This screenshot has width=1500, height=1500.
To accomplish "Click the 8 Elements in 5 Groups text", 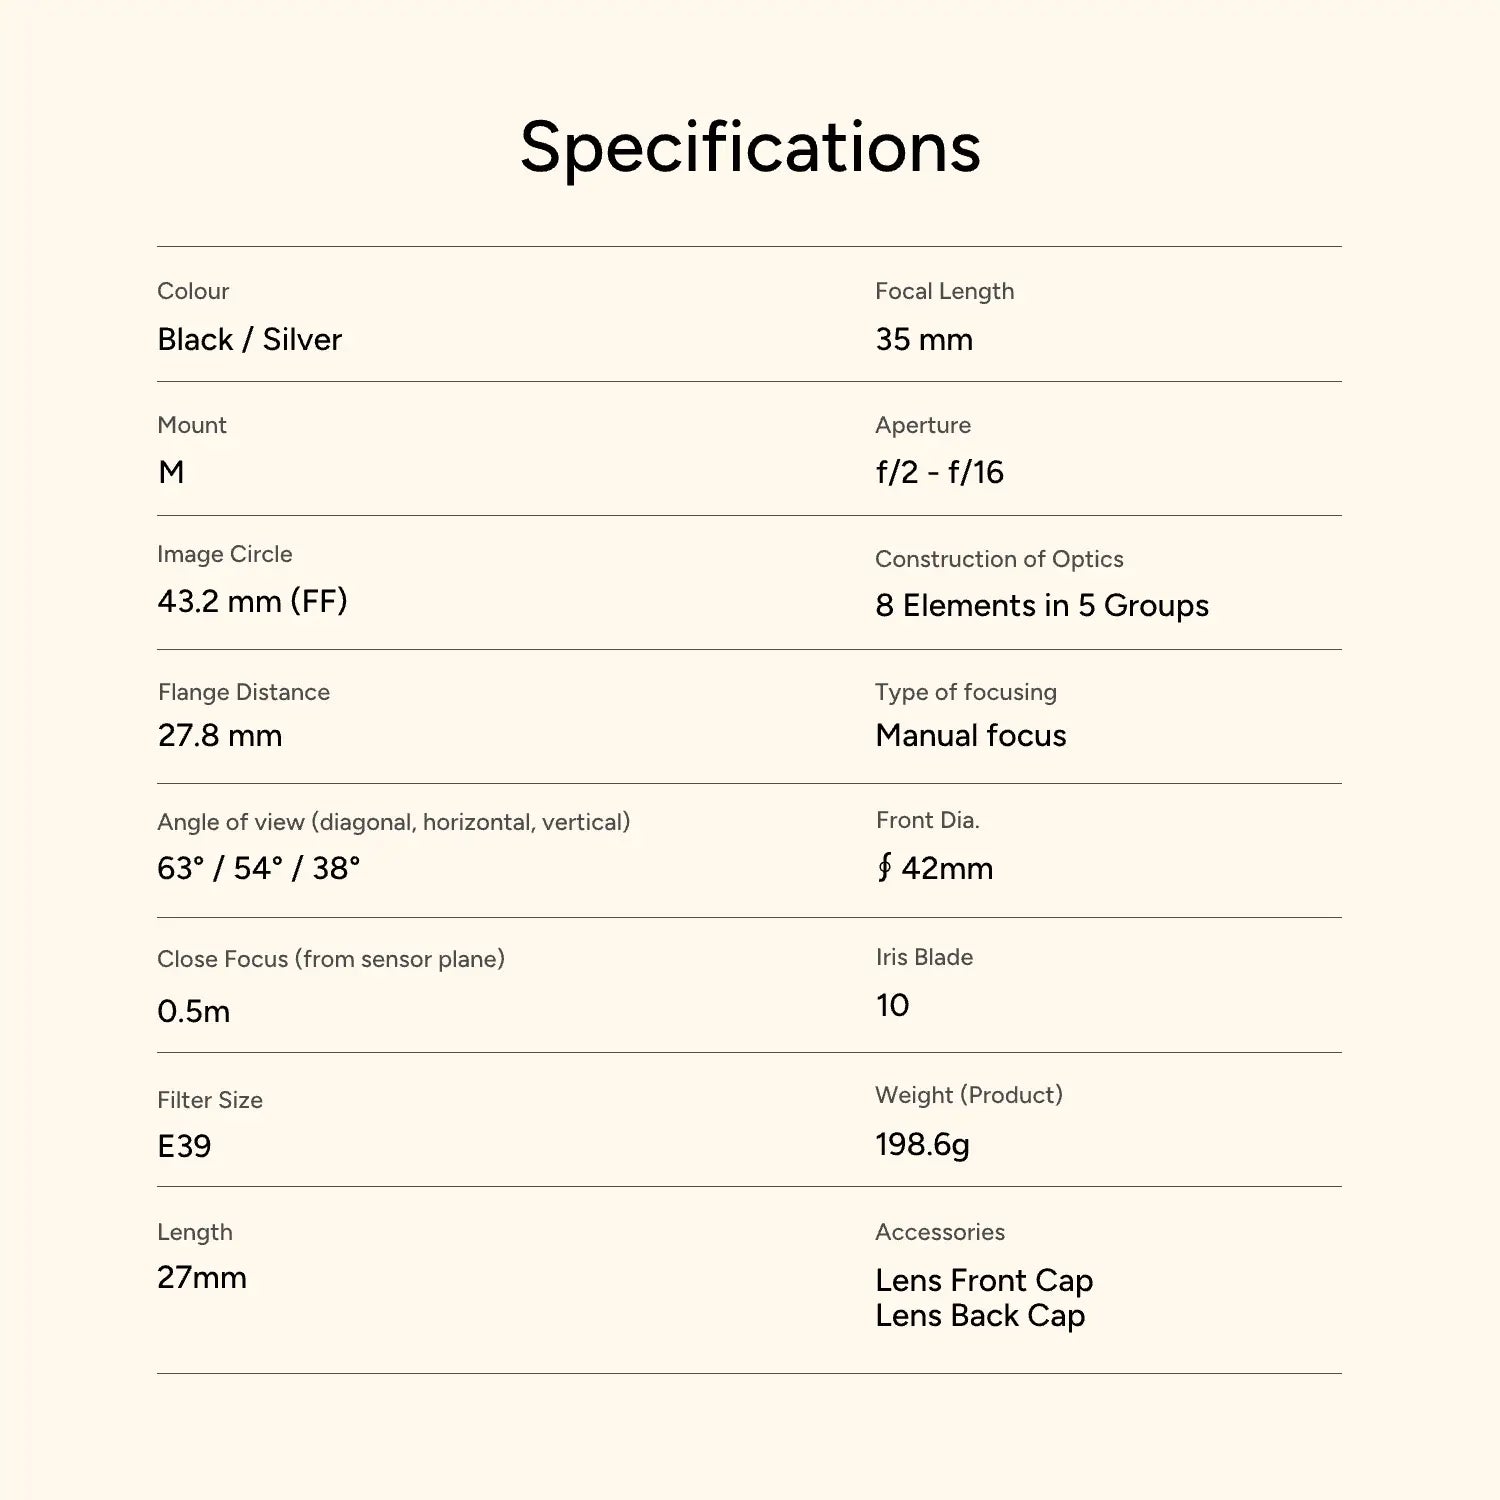I will click(1042, 606).
